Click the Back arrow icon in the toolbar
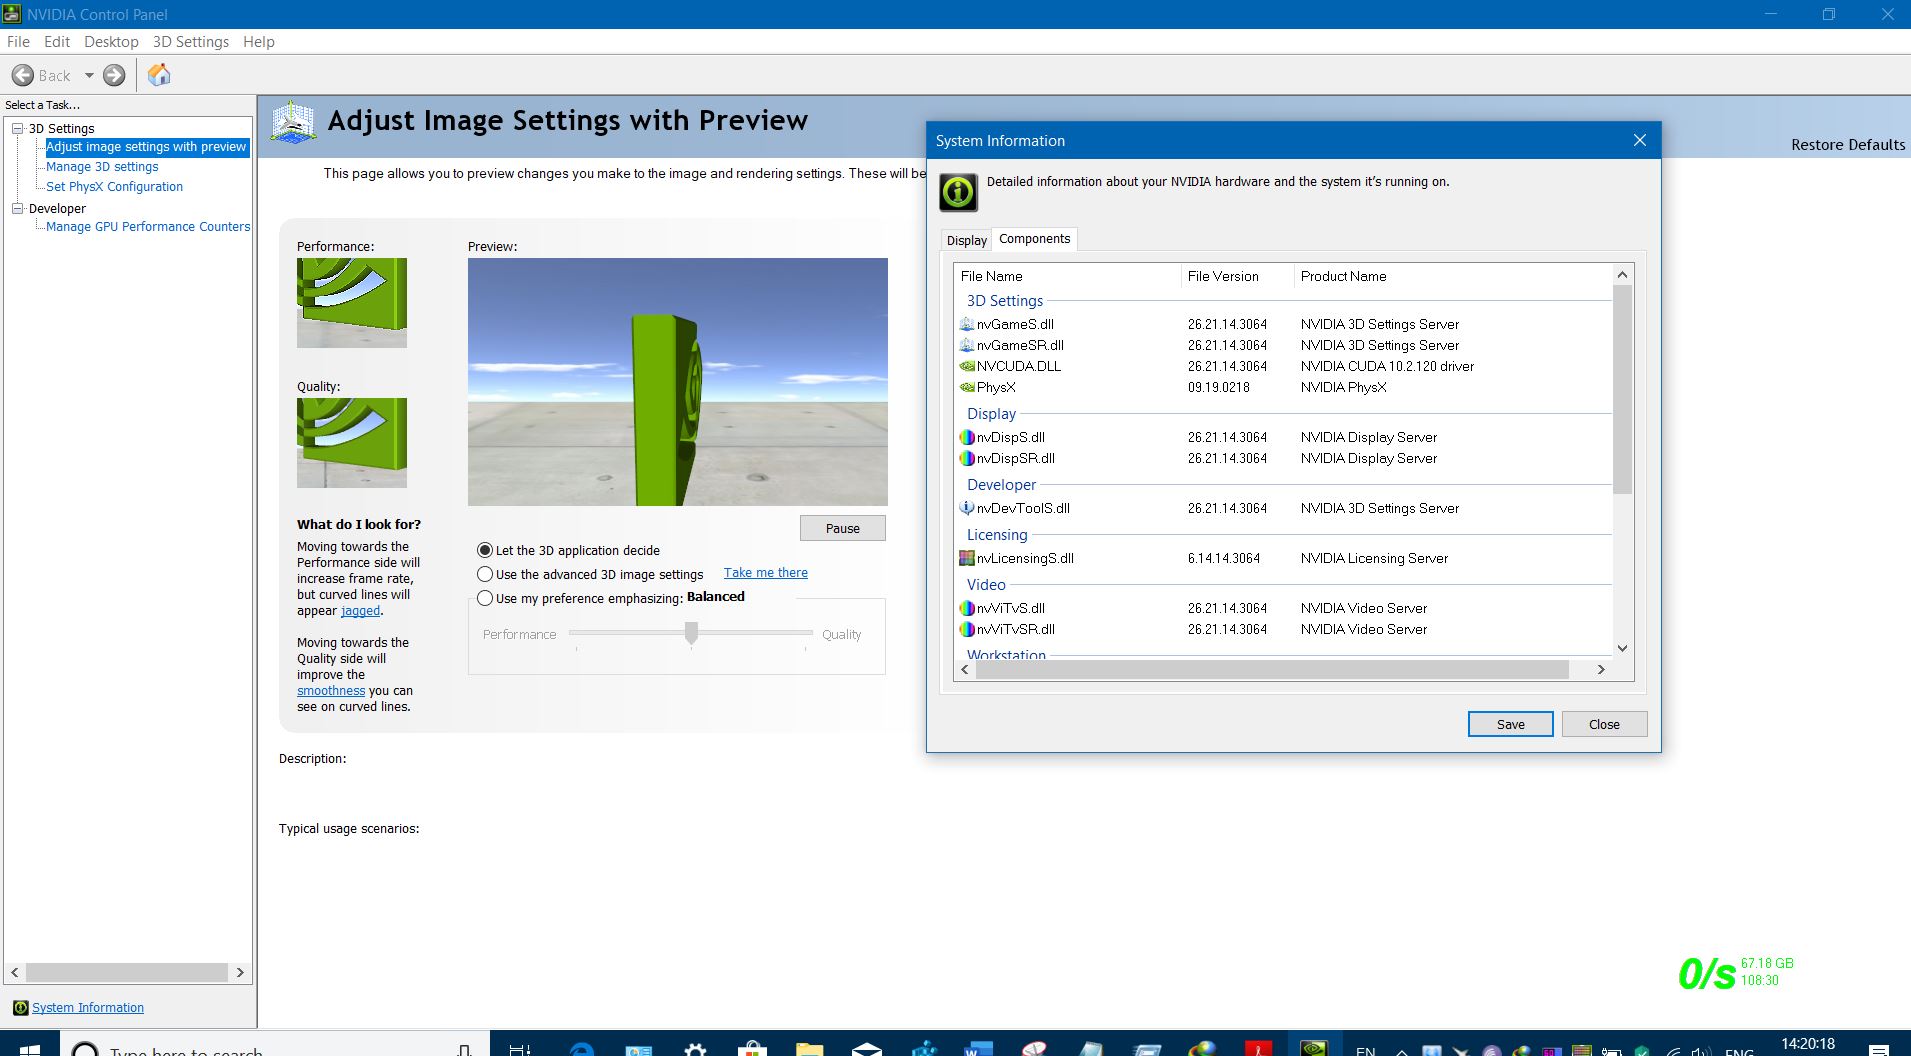1911x1056 pixels. [23, 75]
